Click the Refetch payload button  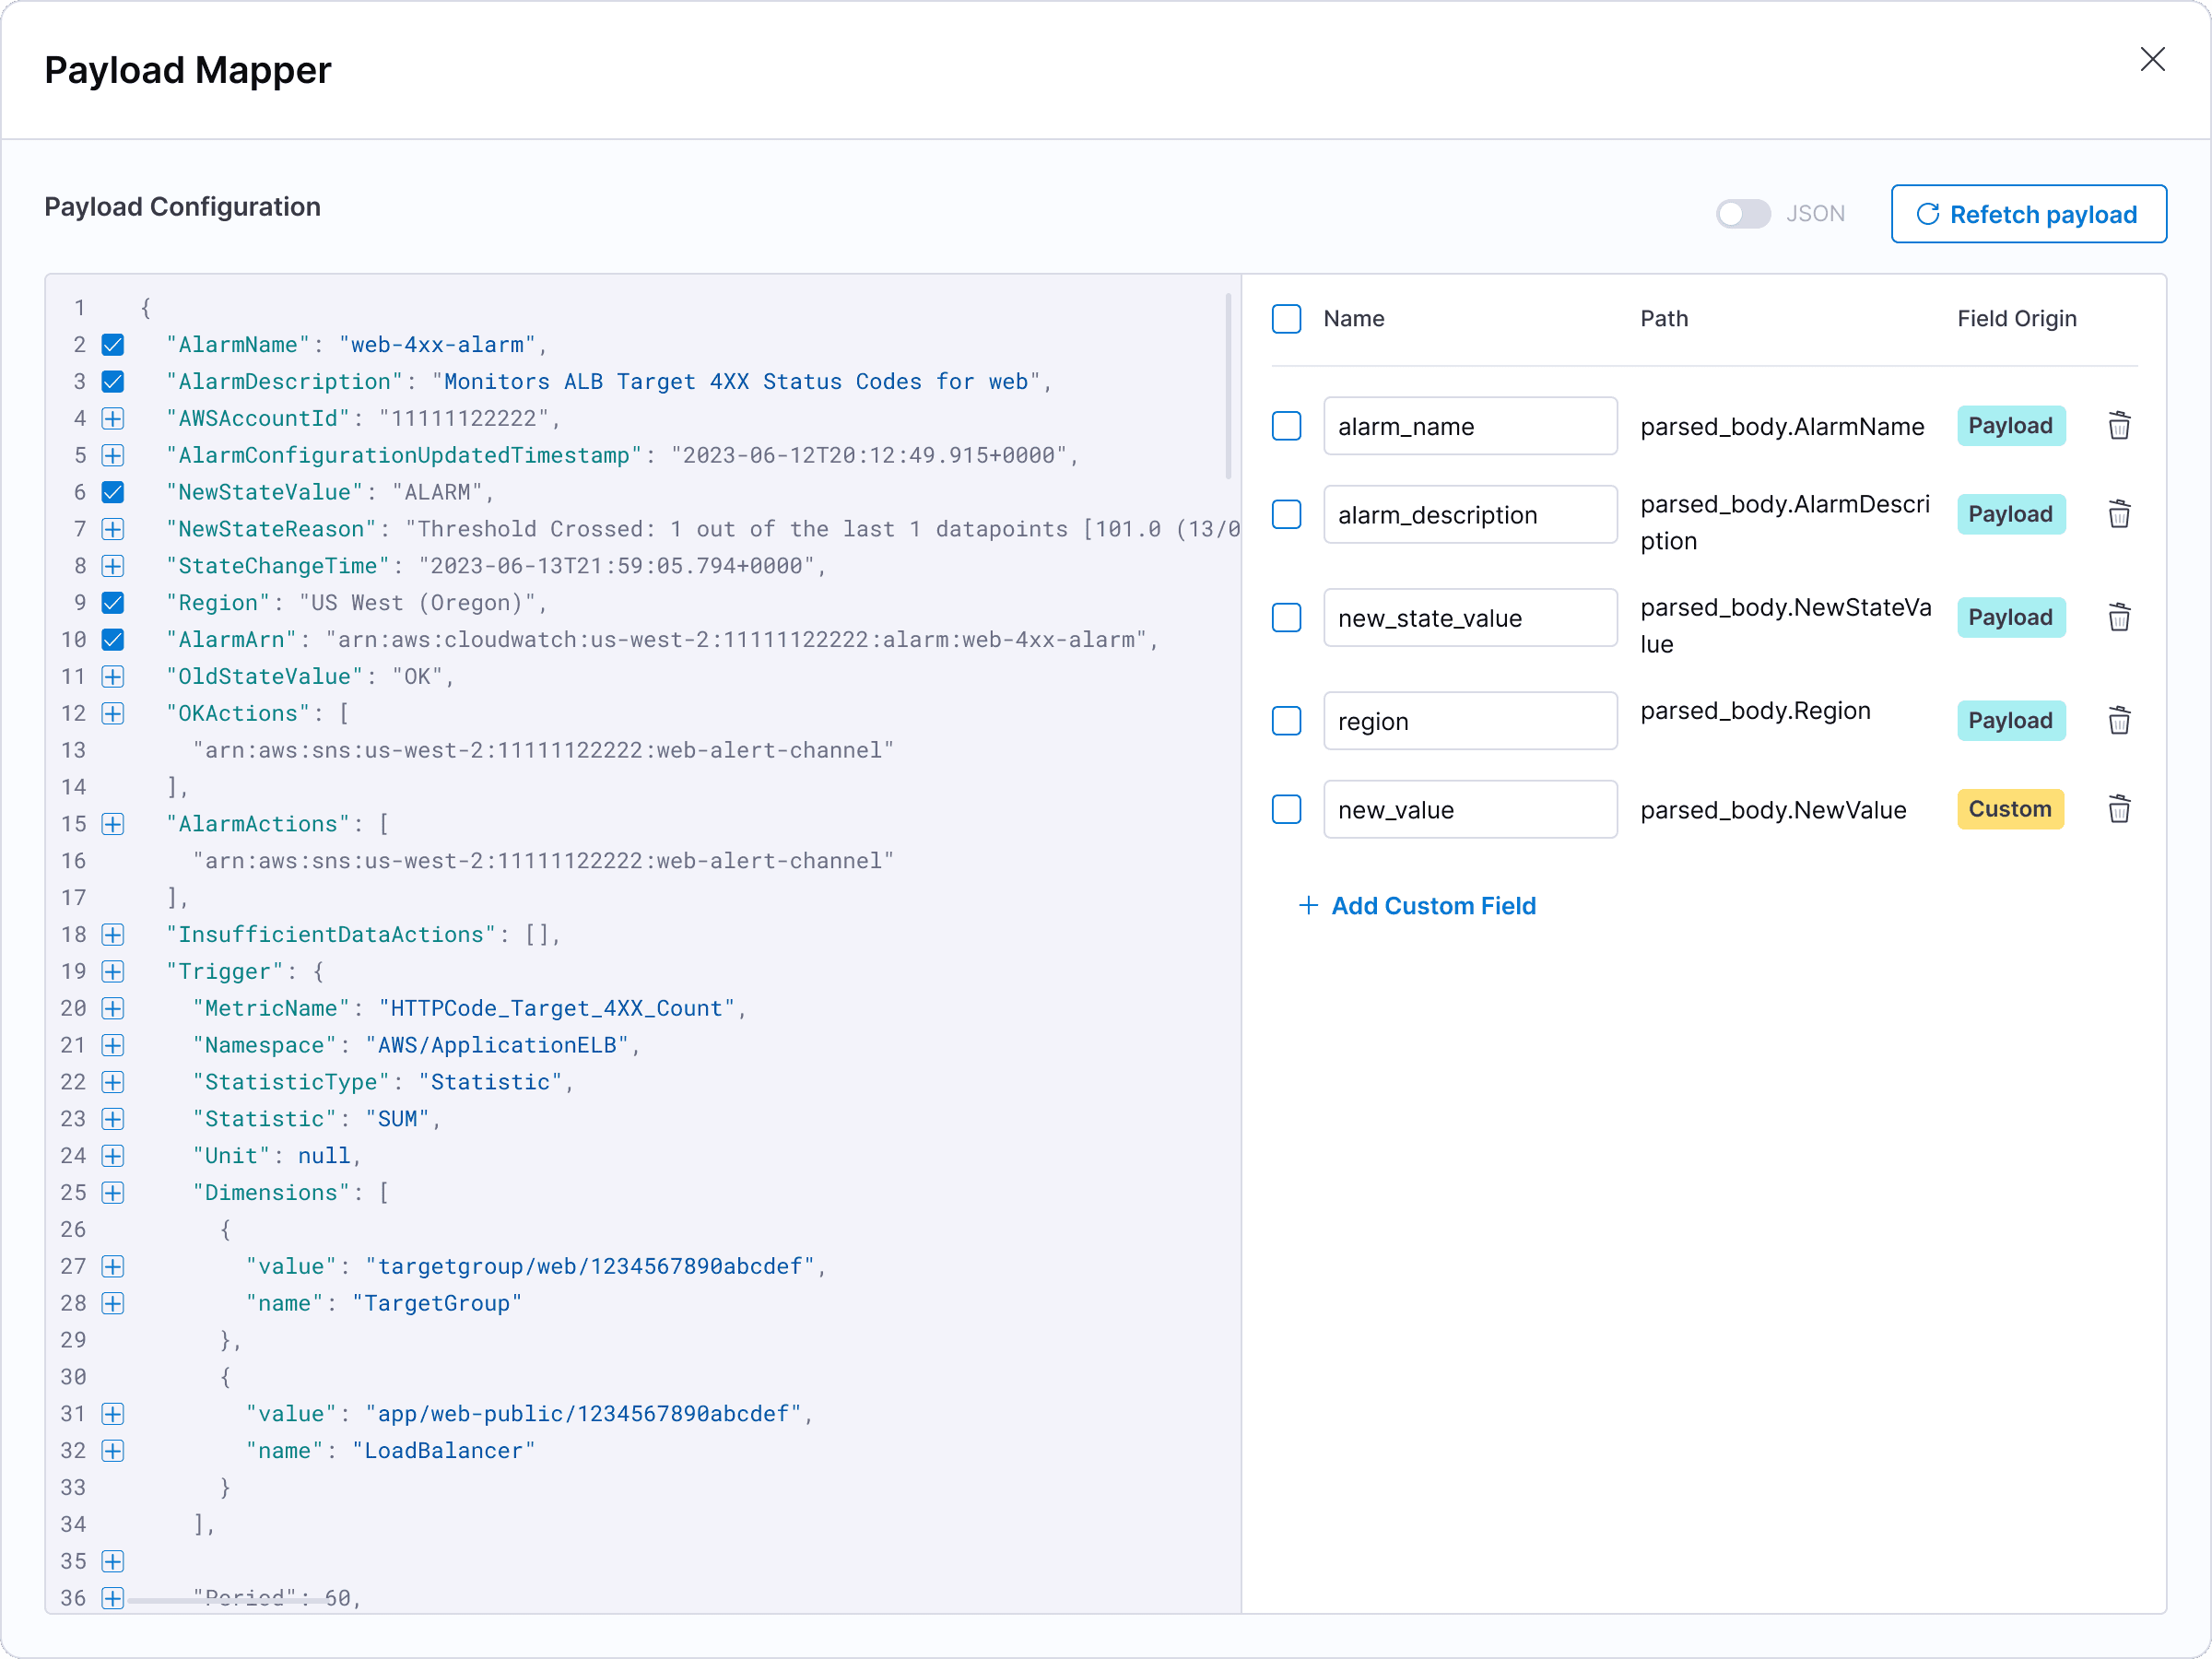click(2028, 214)
